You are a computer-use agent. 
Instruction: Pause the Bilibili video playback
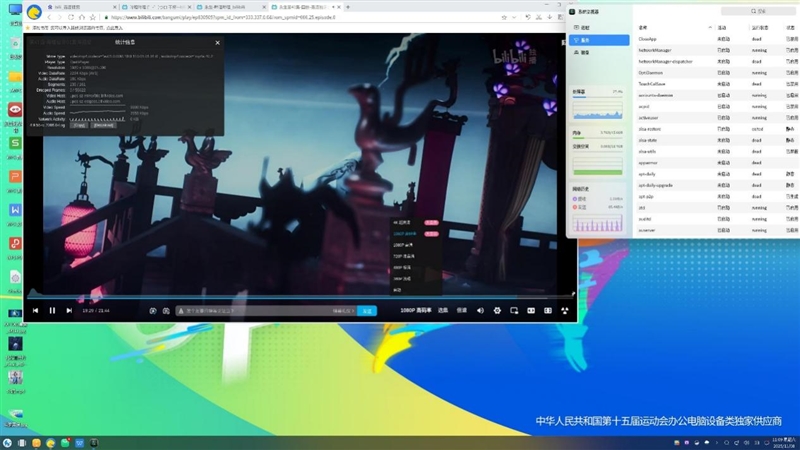point(52,311)
